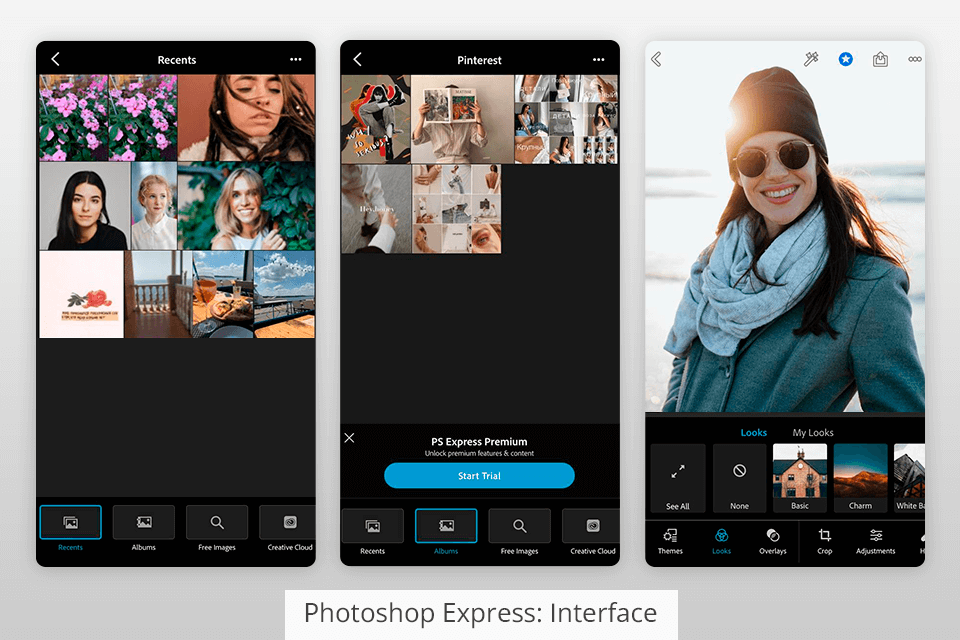Screen dimensions: 960x640
Task: Select Recents tab in the Recents screen
Action: [70, 529]
